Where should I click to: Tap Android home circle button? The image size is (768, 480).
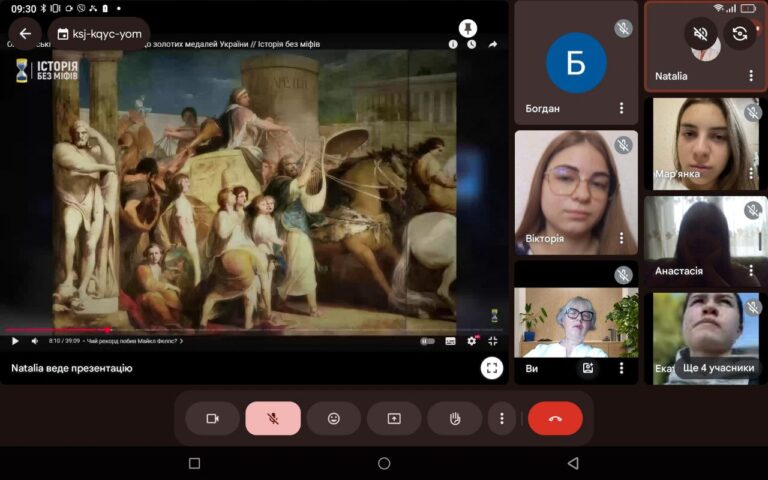click(384, 463)
